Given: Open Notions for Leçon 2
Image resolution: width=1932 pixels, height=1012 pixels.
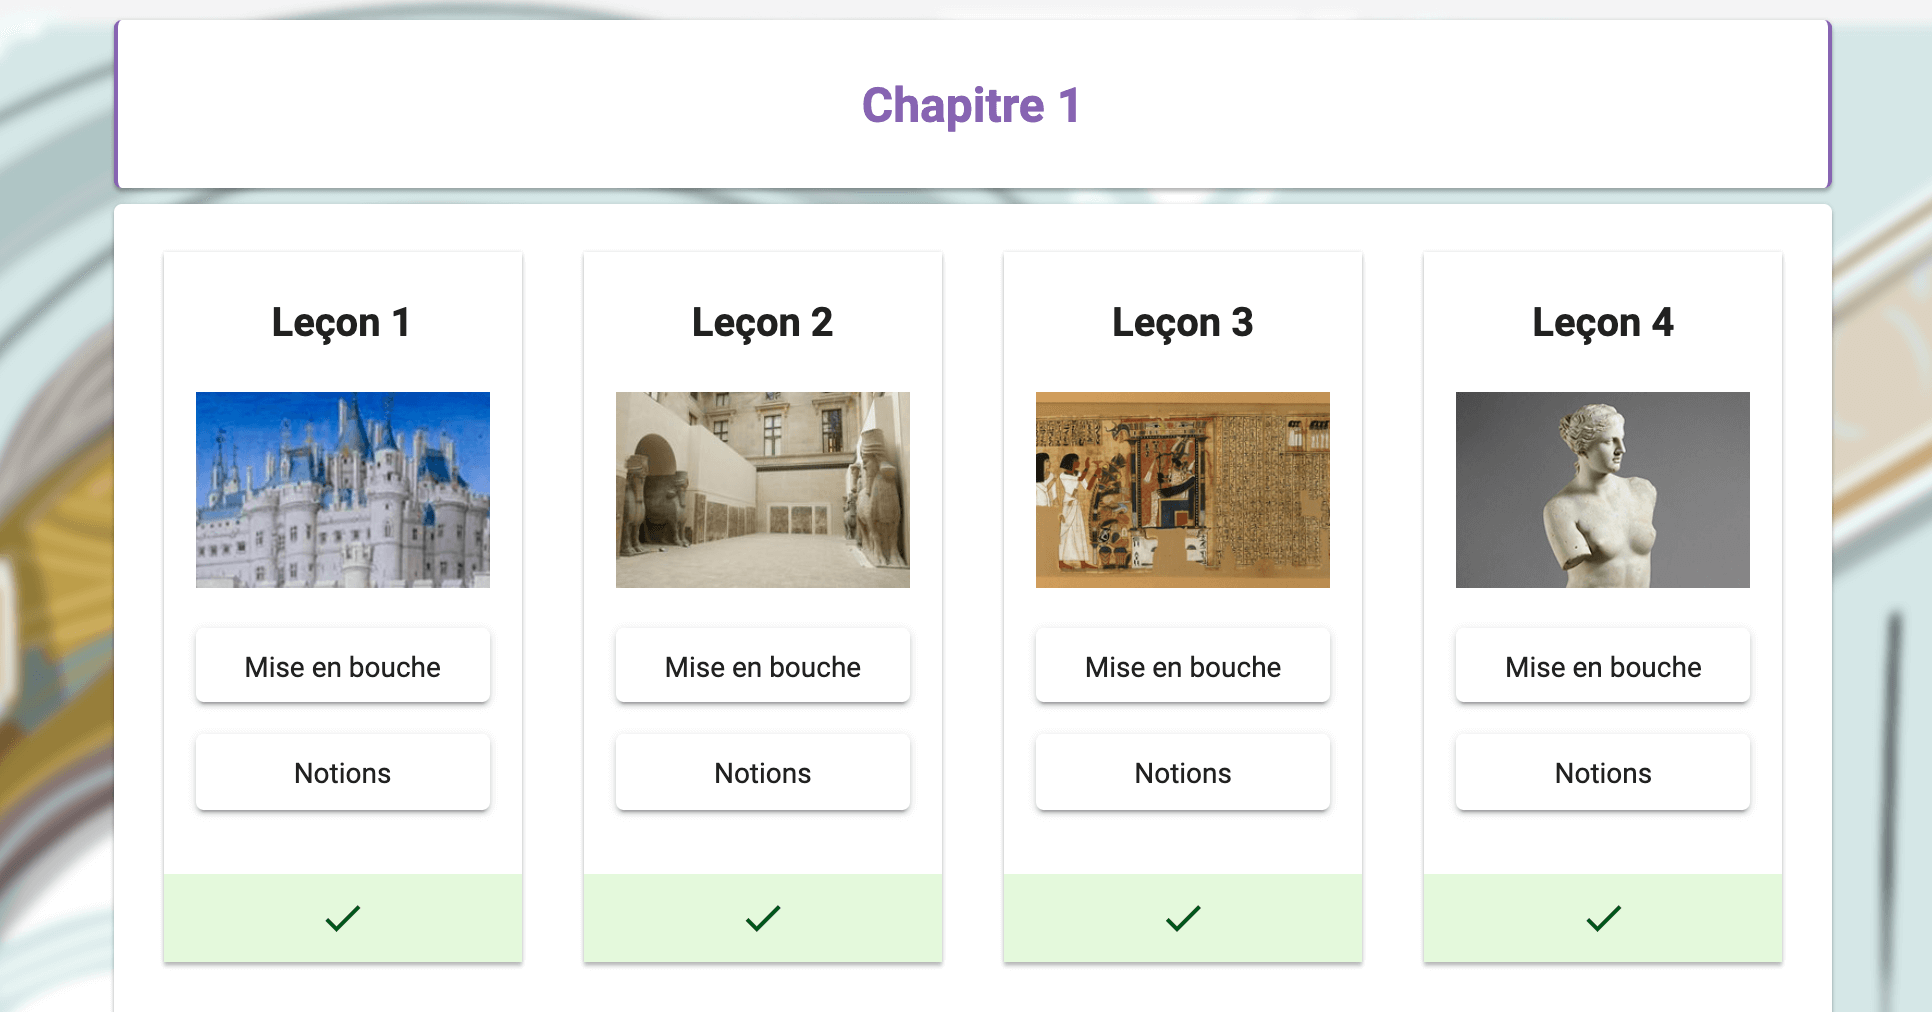Looking at the screenshot, I should click(762, 772).
